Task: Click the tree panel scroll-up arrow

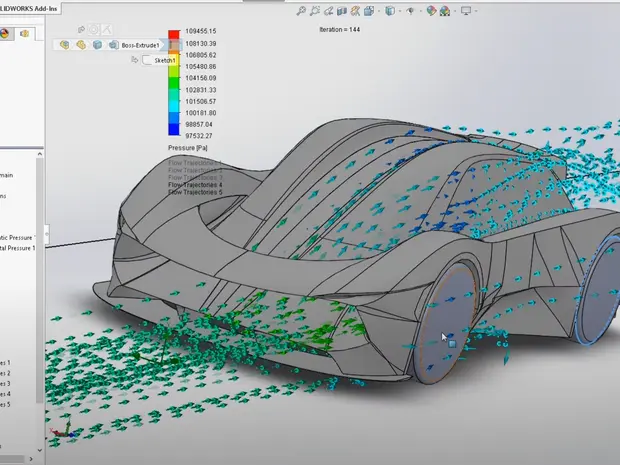Action: pos(40,154)
